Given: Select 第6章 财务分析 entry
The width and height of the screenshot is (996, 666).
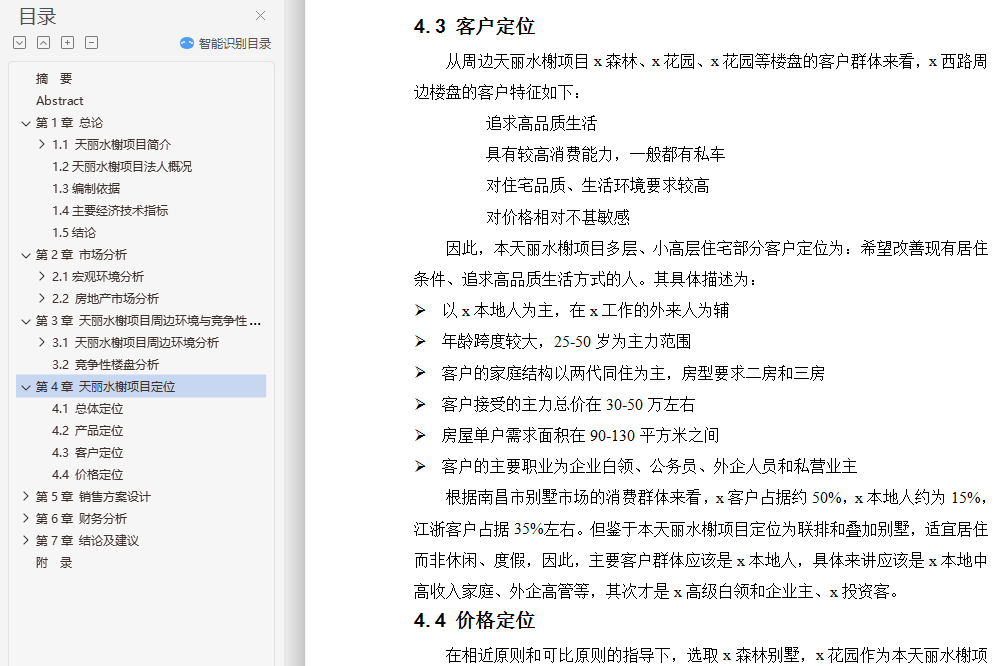Looking at the screenshot, I should 81,519.
